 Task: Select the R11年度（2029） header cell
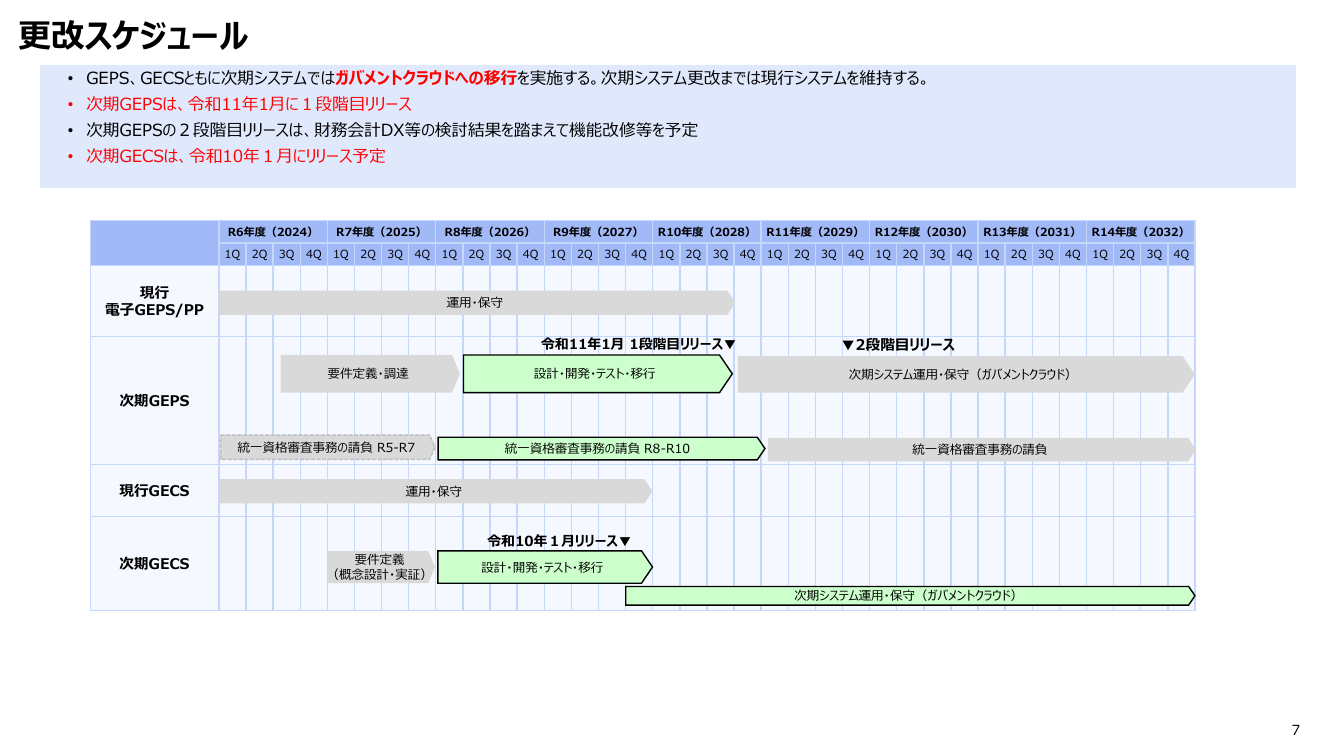point(815,232)
